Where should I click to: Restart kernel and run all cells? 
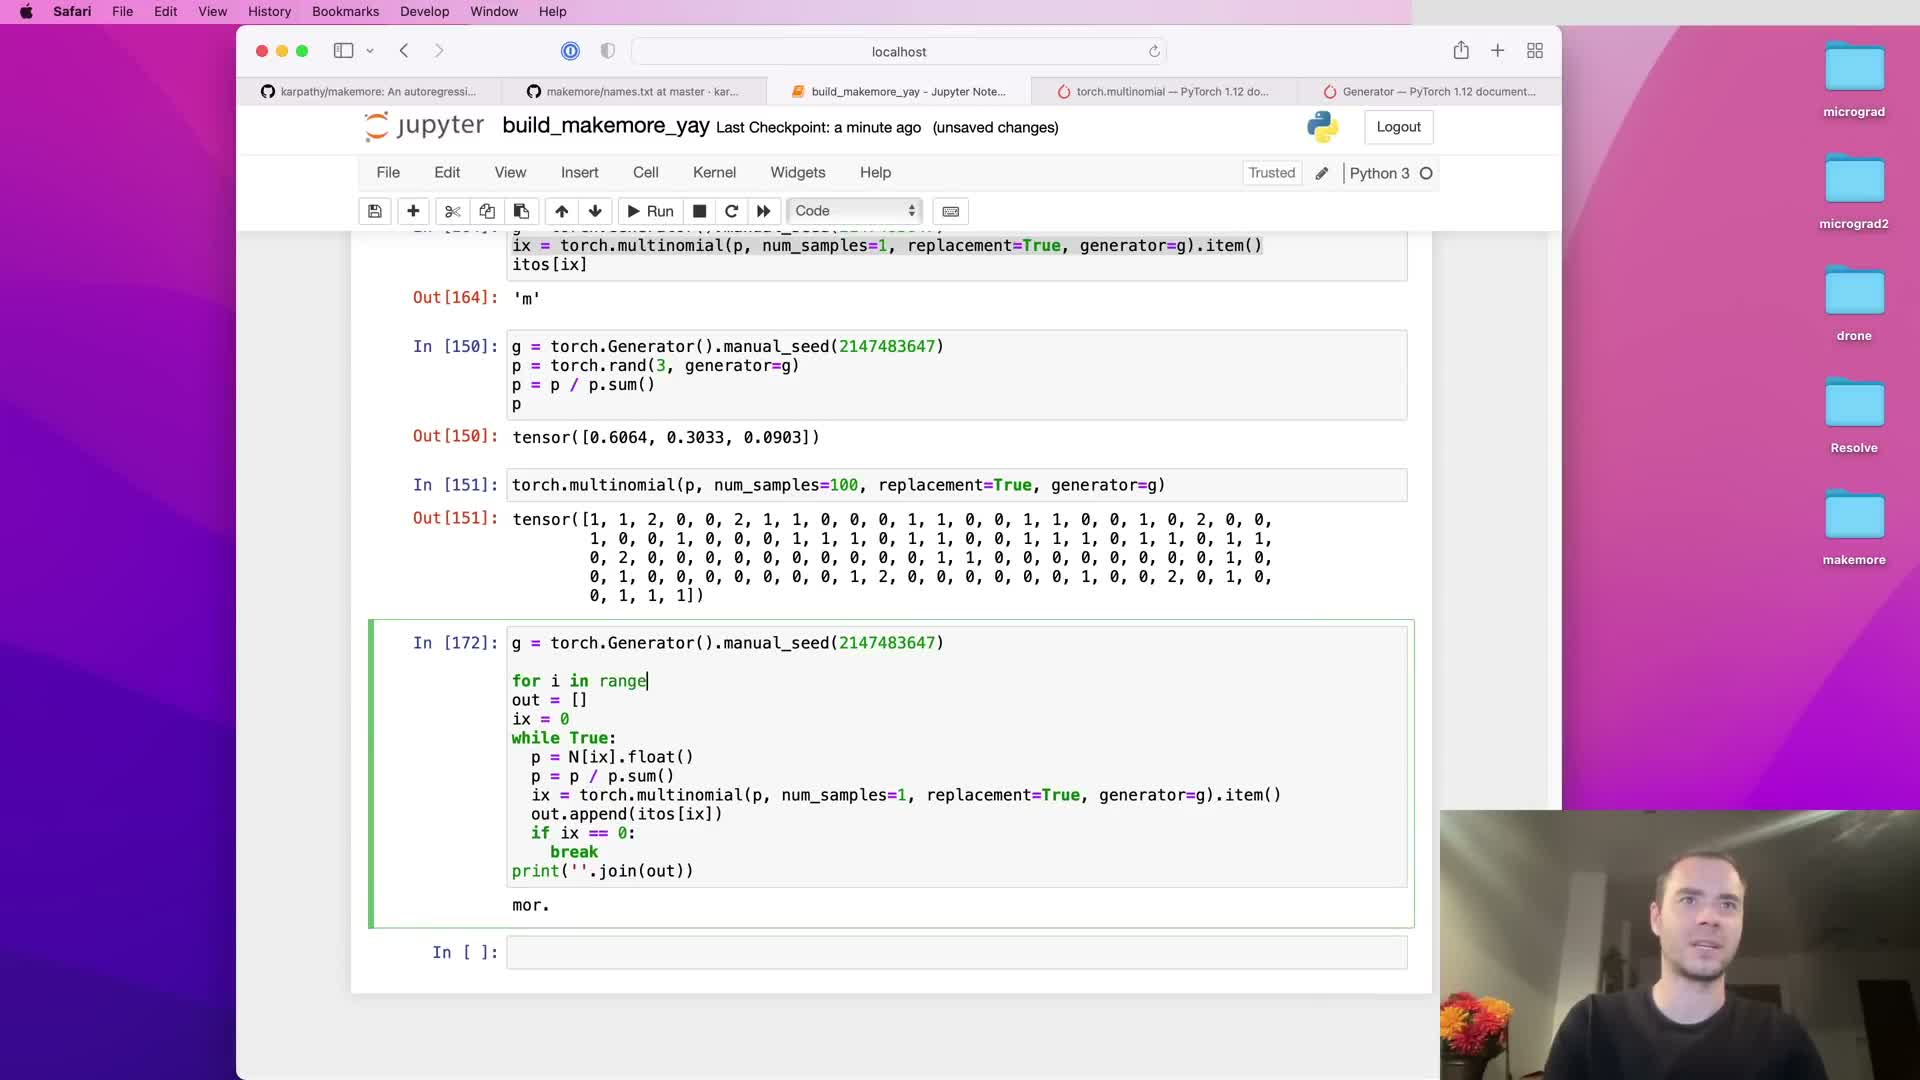point(764,211)
